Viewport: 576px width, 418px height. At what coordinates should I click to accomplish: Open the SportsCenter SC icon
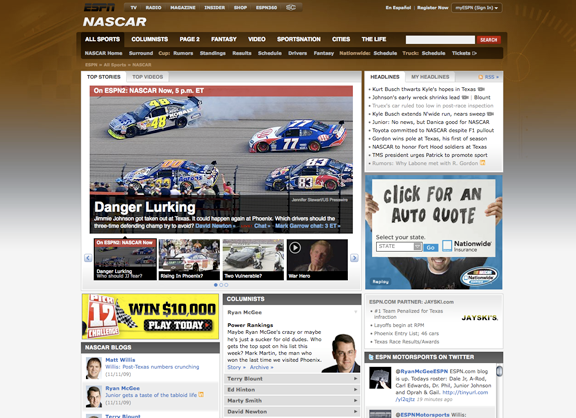click(291, 7)
